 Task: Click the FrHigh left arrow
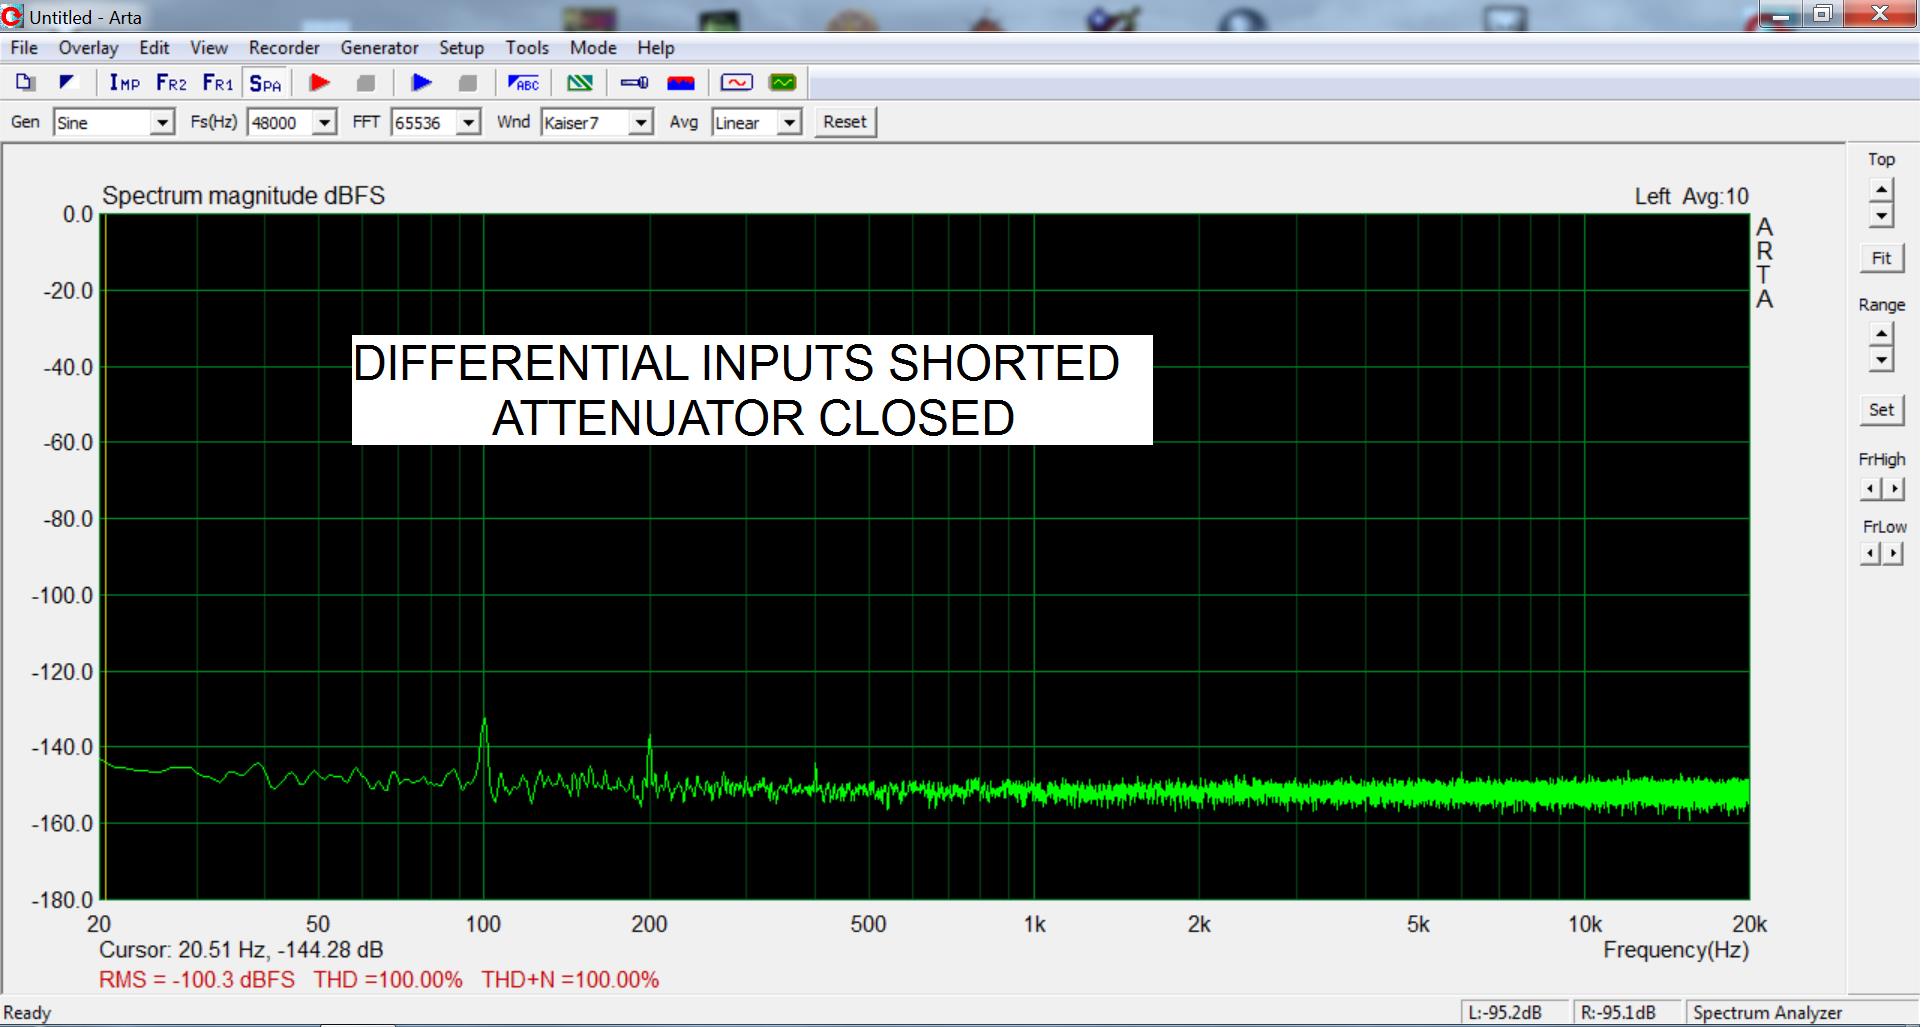1870,489
